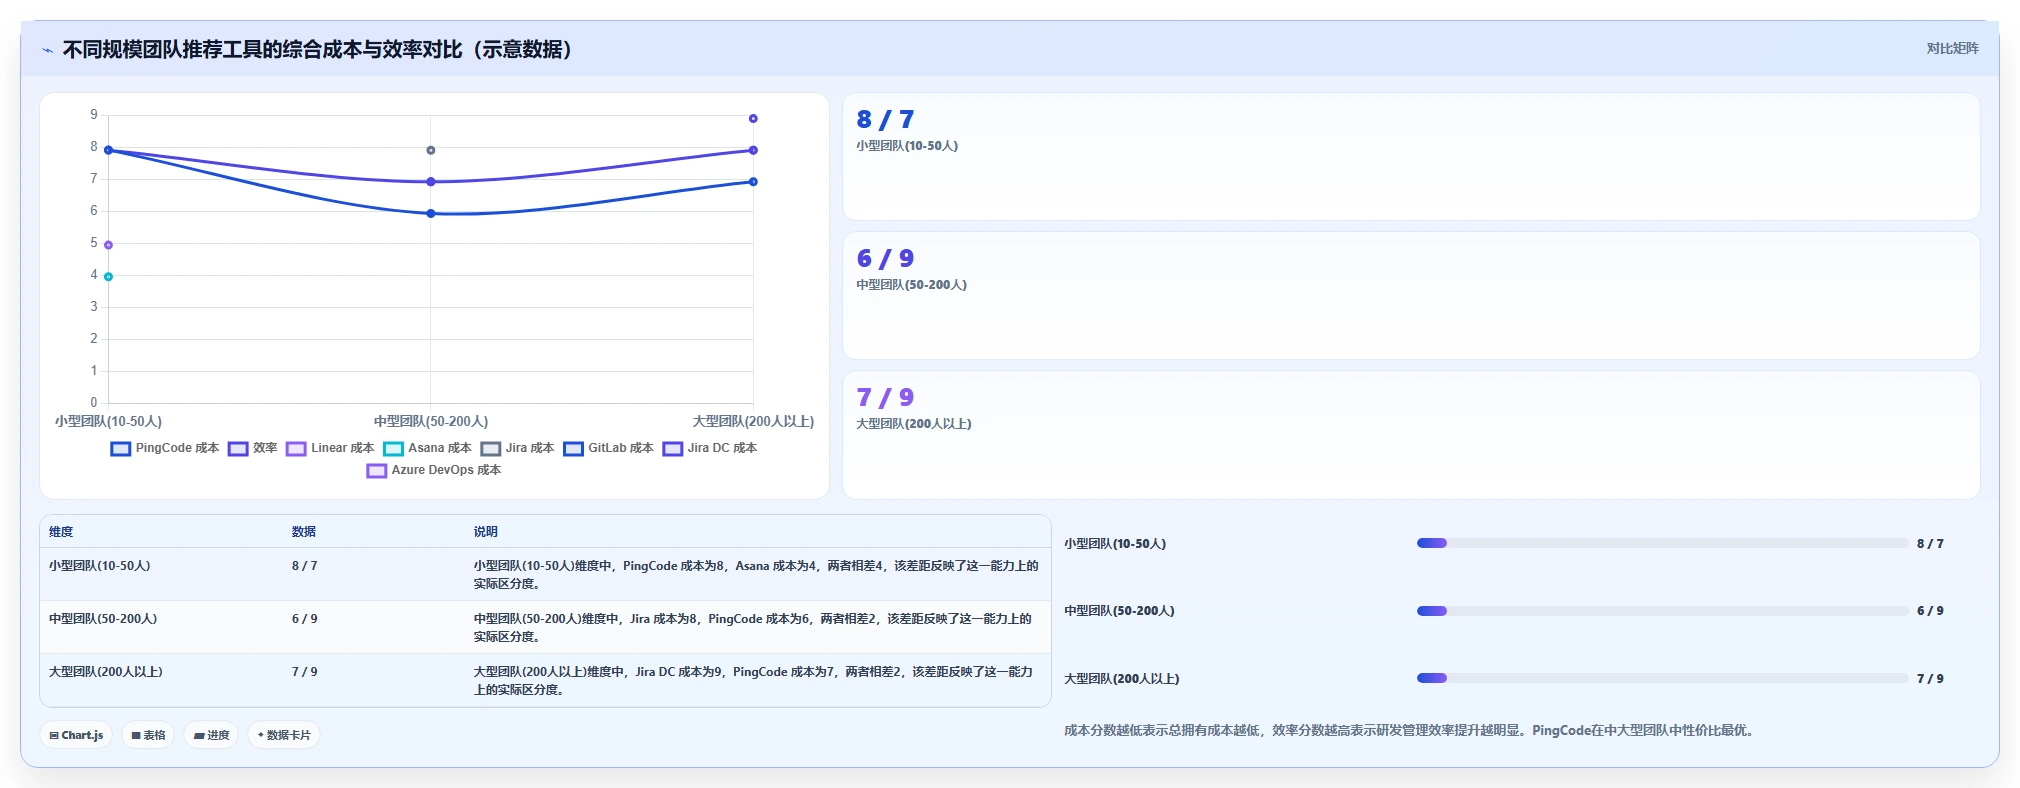Click the Linear cost point at value 5

pos(108,245)
